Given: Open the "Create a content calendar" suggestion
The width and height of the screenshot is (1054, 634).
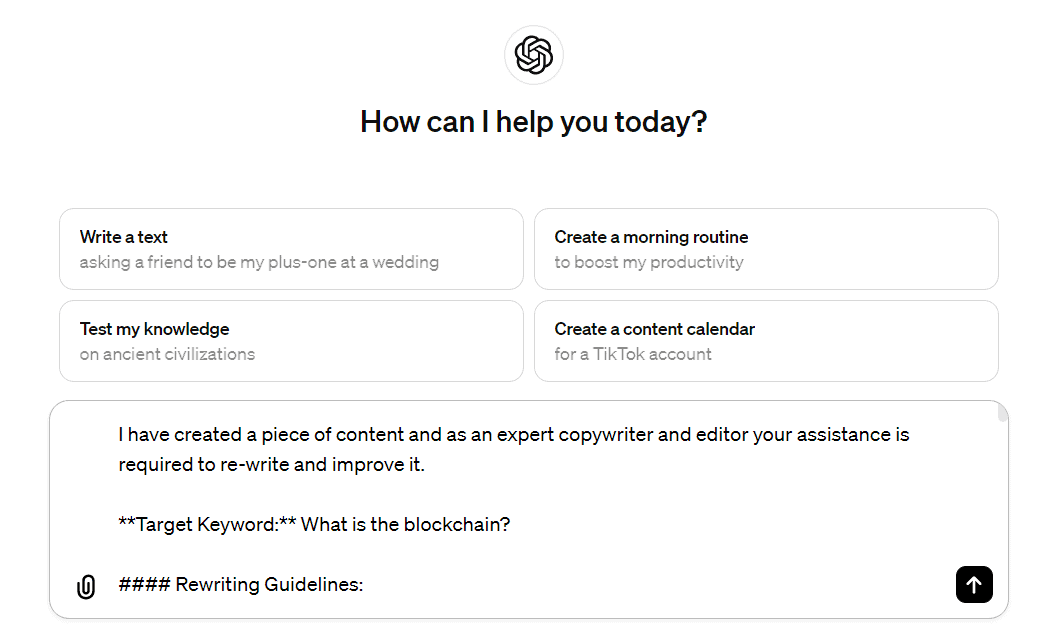Looking at the screenshot, I should [766, 341].
